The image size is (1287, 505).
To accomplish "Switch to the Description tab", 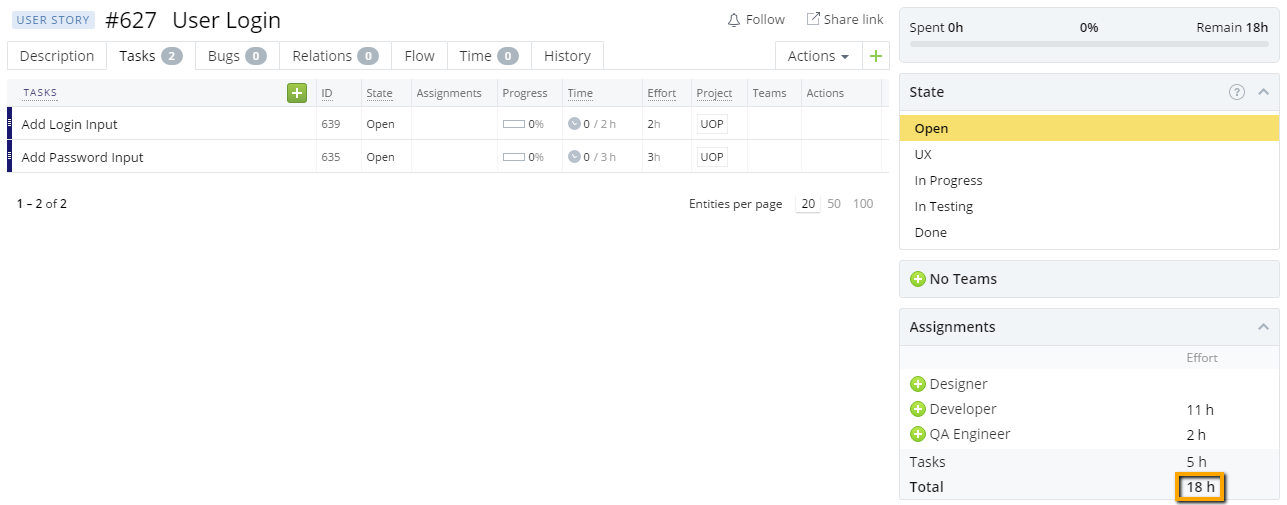I will [57, 56].
